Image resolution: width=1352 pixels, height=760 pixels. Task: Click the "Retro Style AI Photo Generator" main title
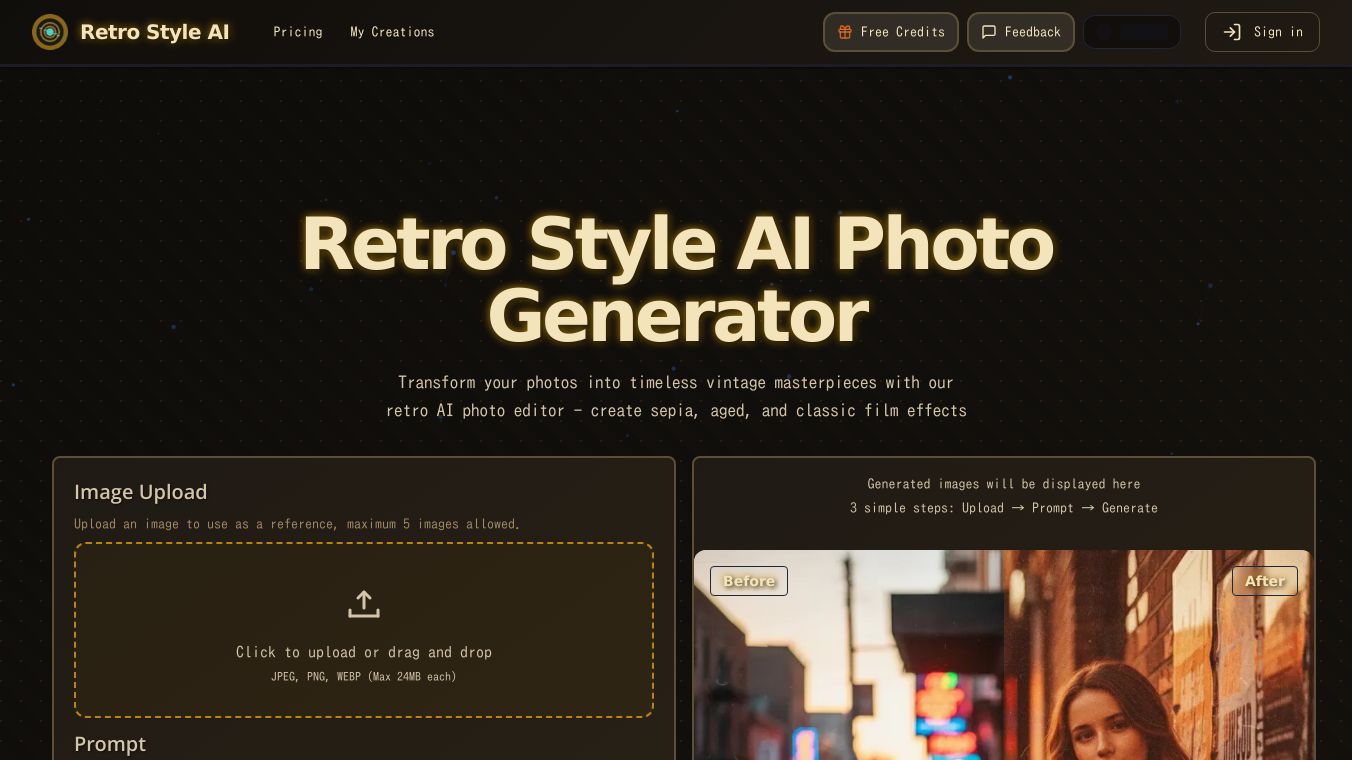(677, 280)
